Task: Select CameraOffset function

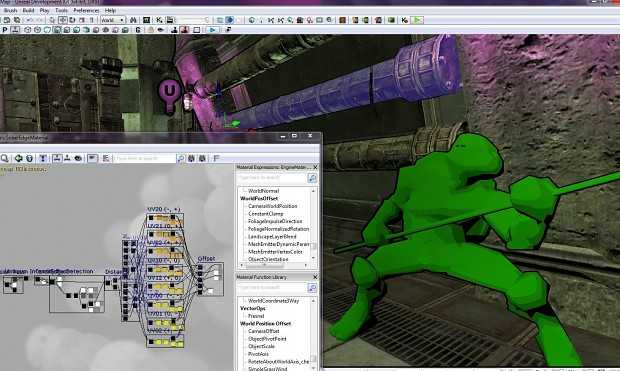Action: 264,331
